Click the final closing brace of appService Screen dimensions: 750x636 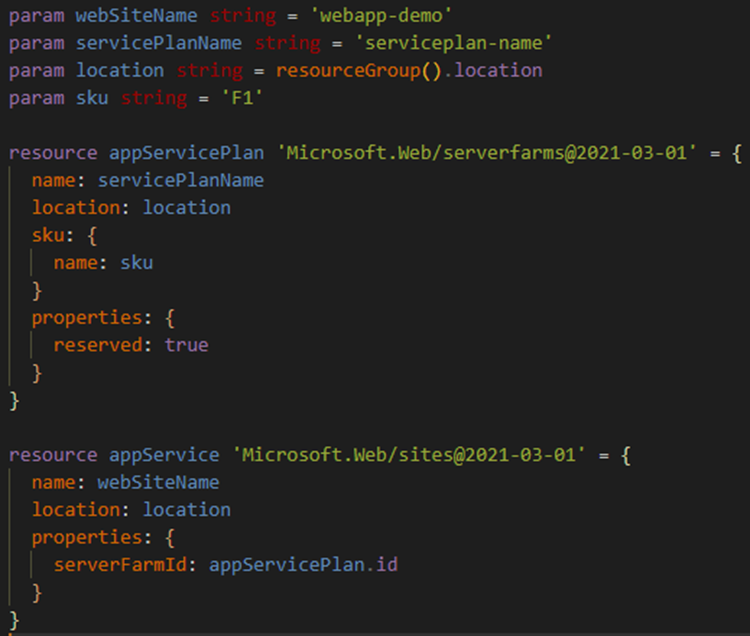[14, 619]
